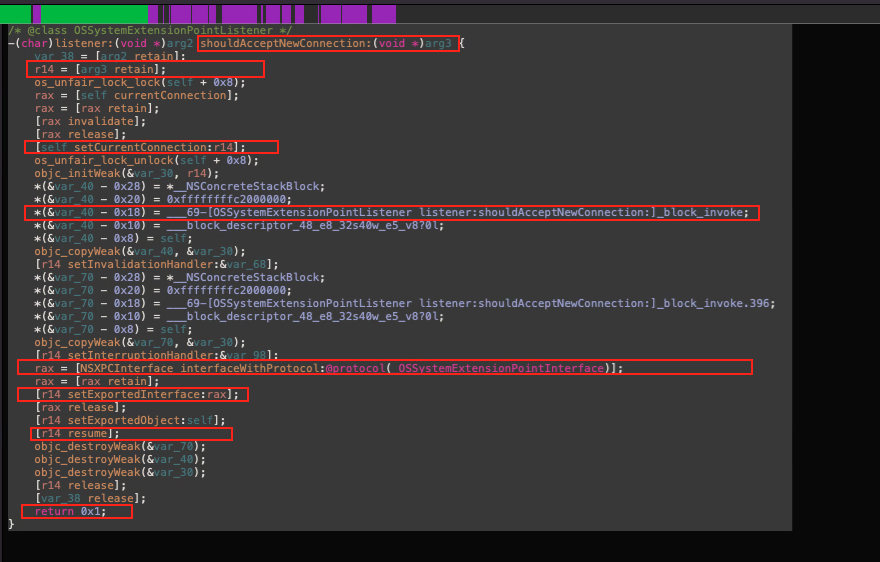880x562 pixels.
Task: Click the [r14 release] line
Action: coord(80,485)
